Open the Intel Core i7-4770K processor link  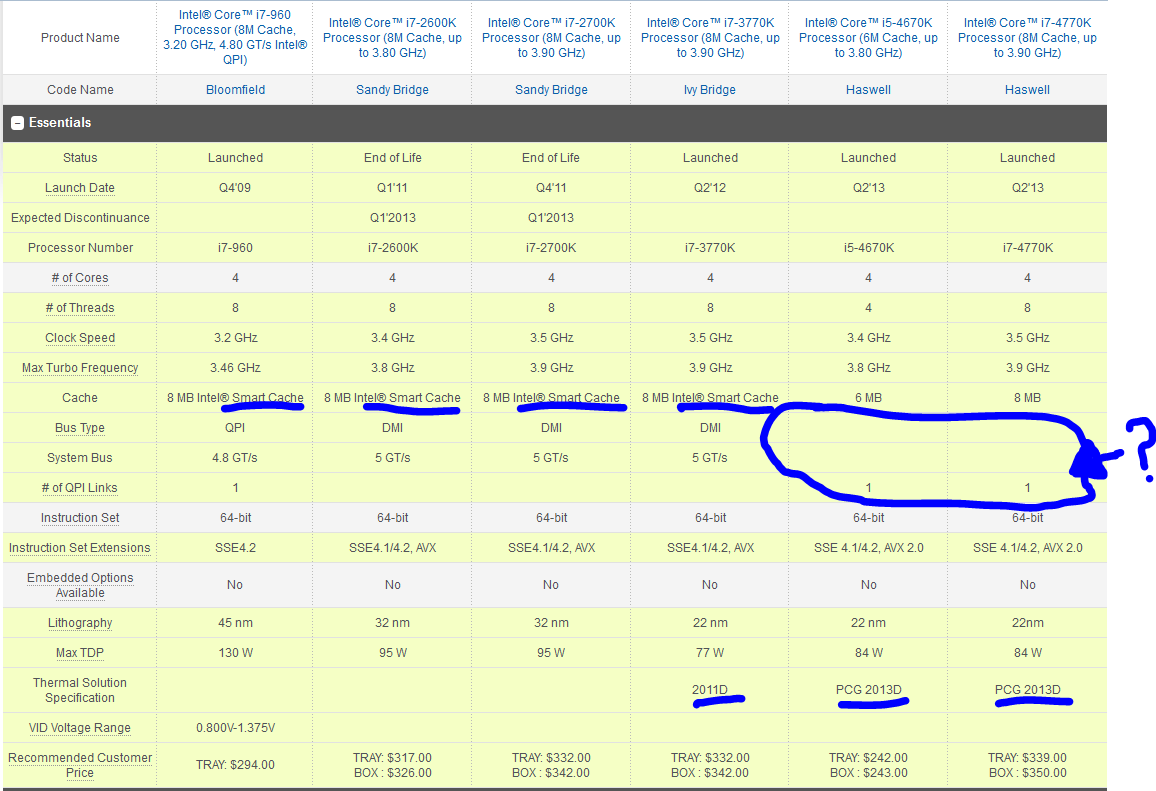[1027, 38]
